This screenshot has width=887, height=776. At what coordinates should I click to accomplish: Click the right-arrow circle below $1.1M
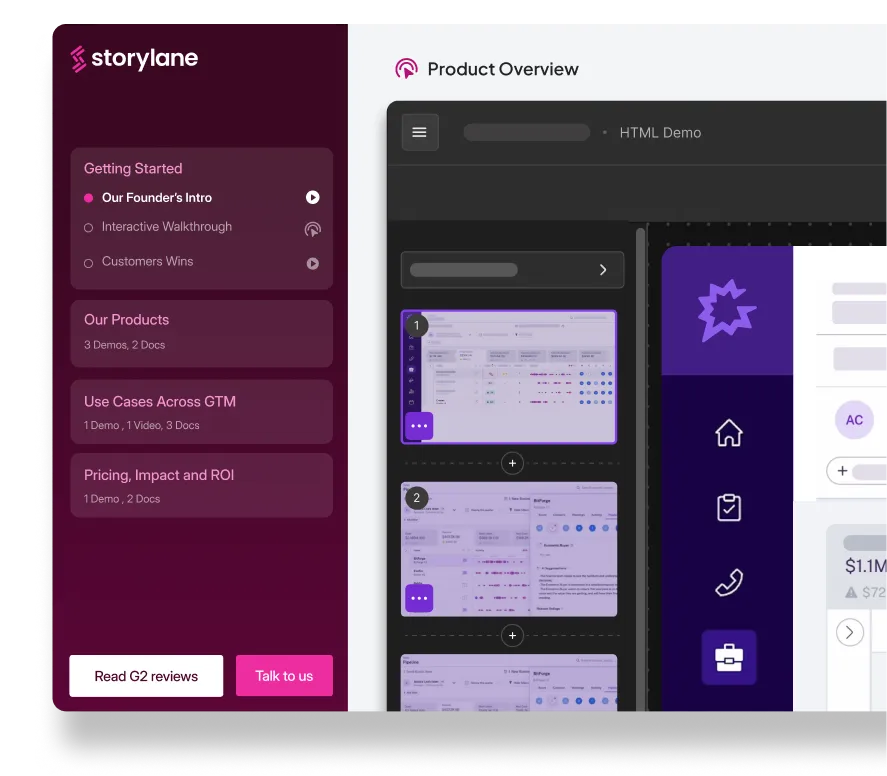[849, 632]
